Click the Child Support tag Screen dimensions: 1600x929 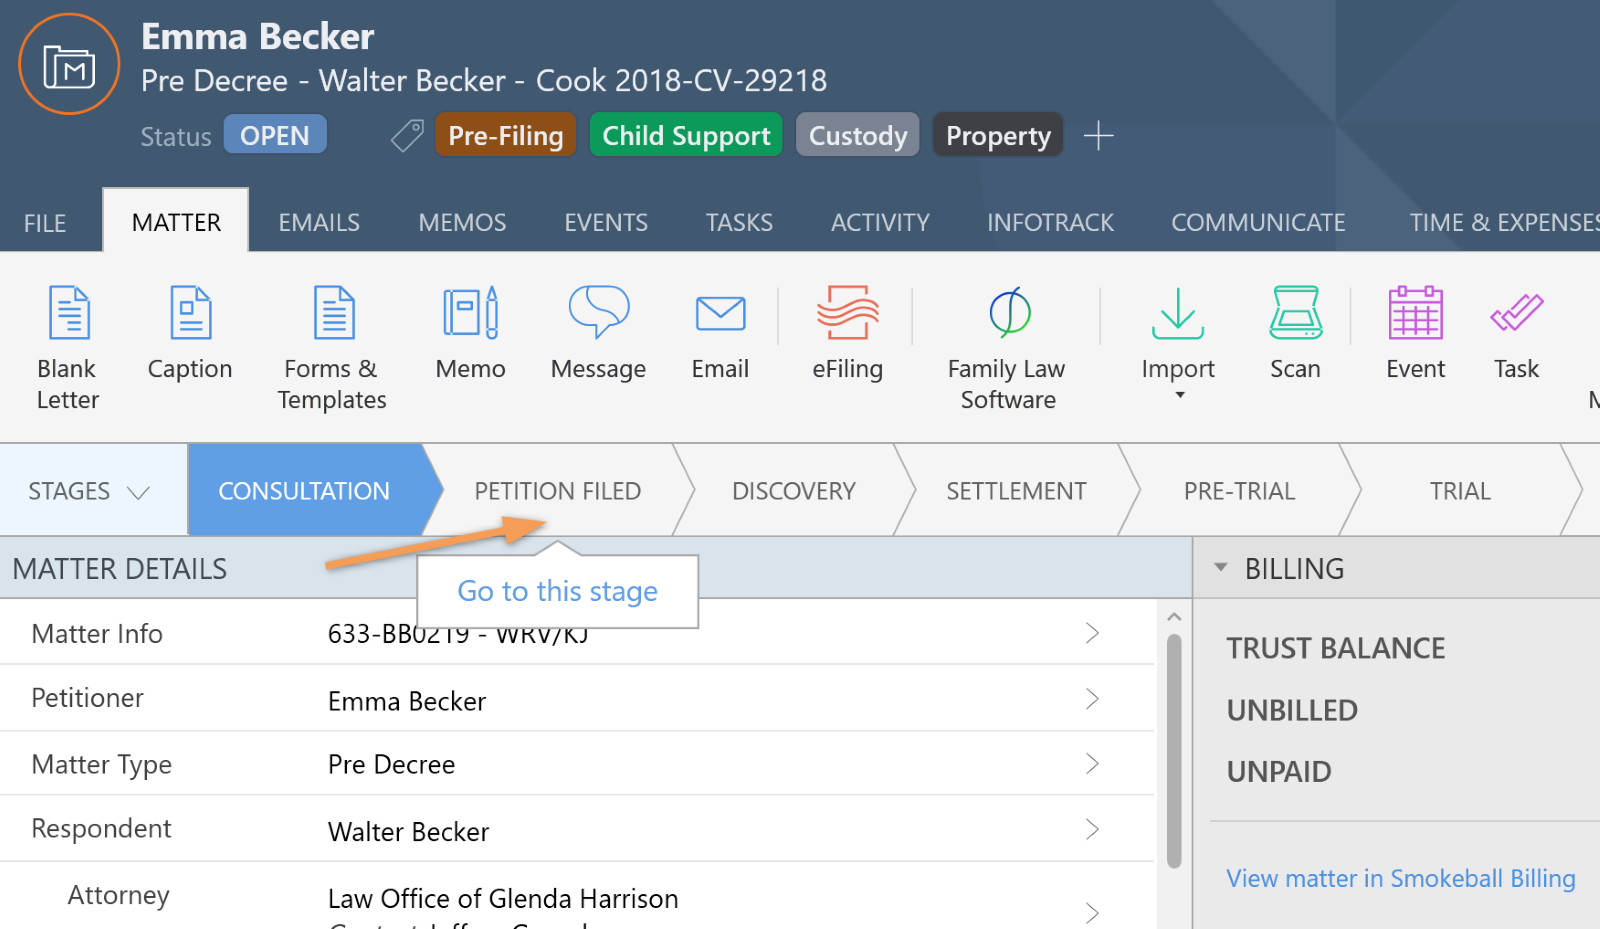click(x=686, y=135)
